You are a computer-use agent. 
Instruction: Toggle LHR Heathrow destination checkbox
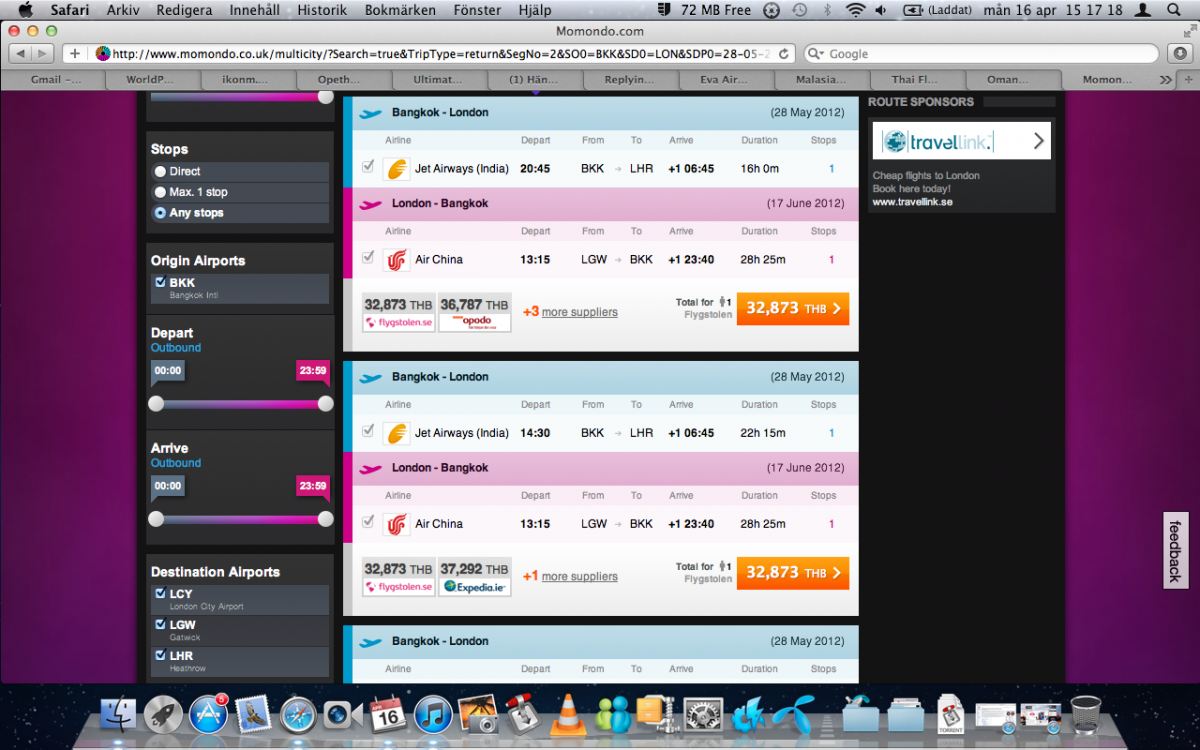[x=160, y=655]
